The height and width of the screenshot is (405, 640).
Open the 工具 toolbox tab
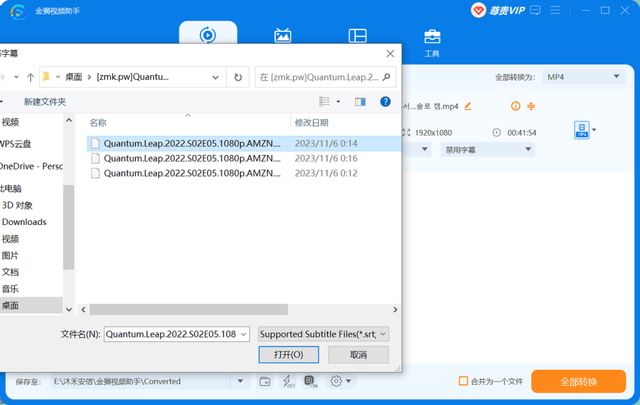(x=432, y=43)
